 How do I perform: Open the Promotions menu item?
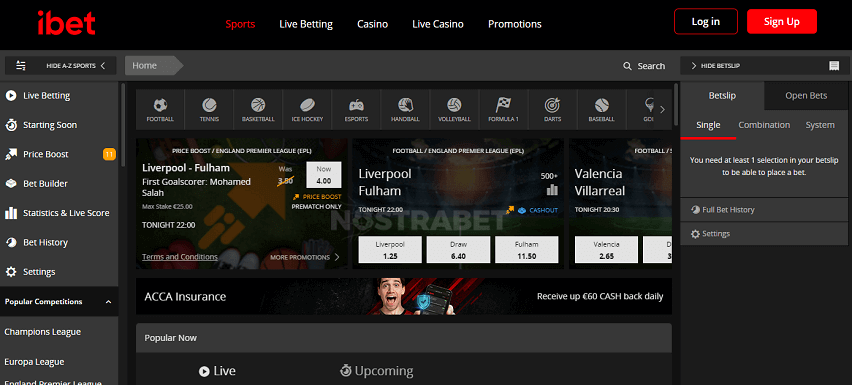[x=515, y=24]
